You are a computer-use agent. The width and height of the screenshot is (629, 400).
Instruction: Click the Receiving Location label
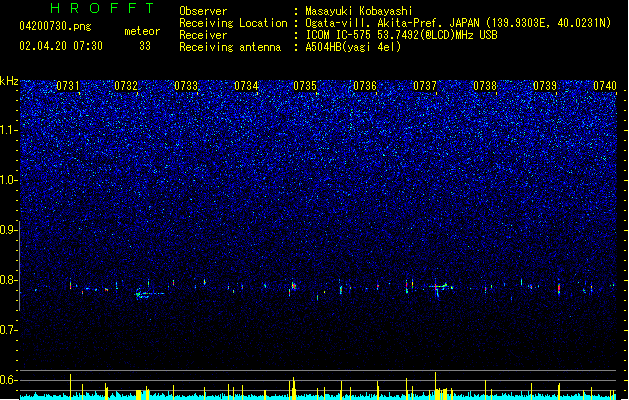pos(233,23)
